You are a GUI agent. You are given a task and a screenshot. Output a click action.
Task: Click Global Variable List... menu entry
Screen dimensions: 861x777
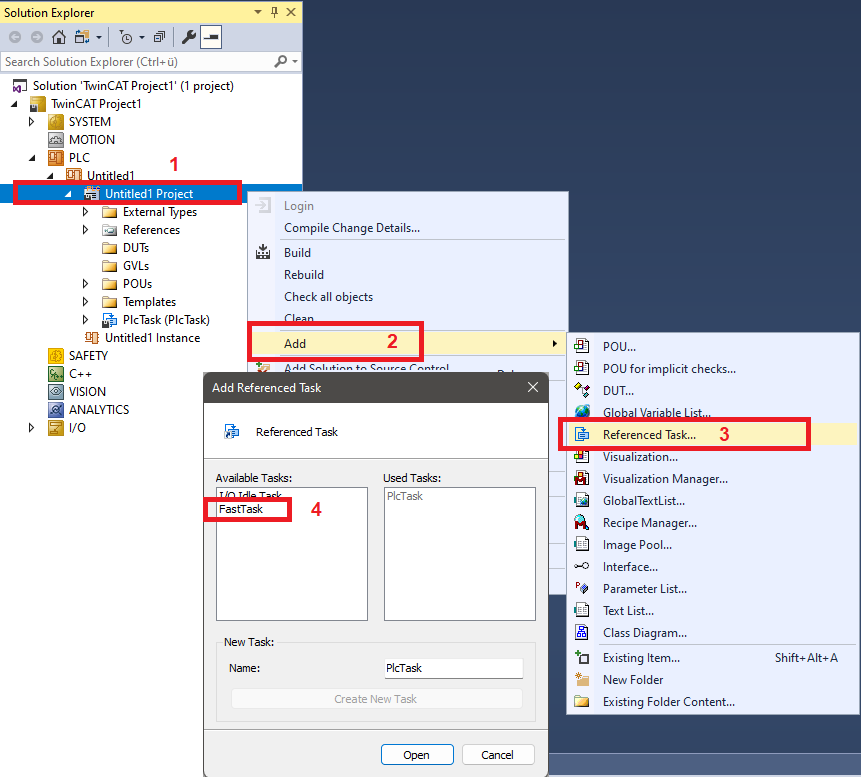pyautogui.click(x=656, y=412)
